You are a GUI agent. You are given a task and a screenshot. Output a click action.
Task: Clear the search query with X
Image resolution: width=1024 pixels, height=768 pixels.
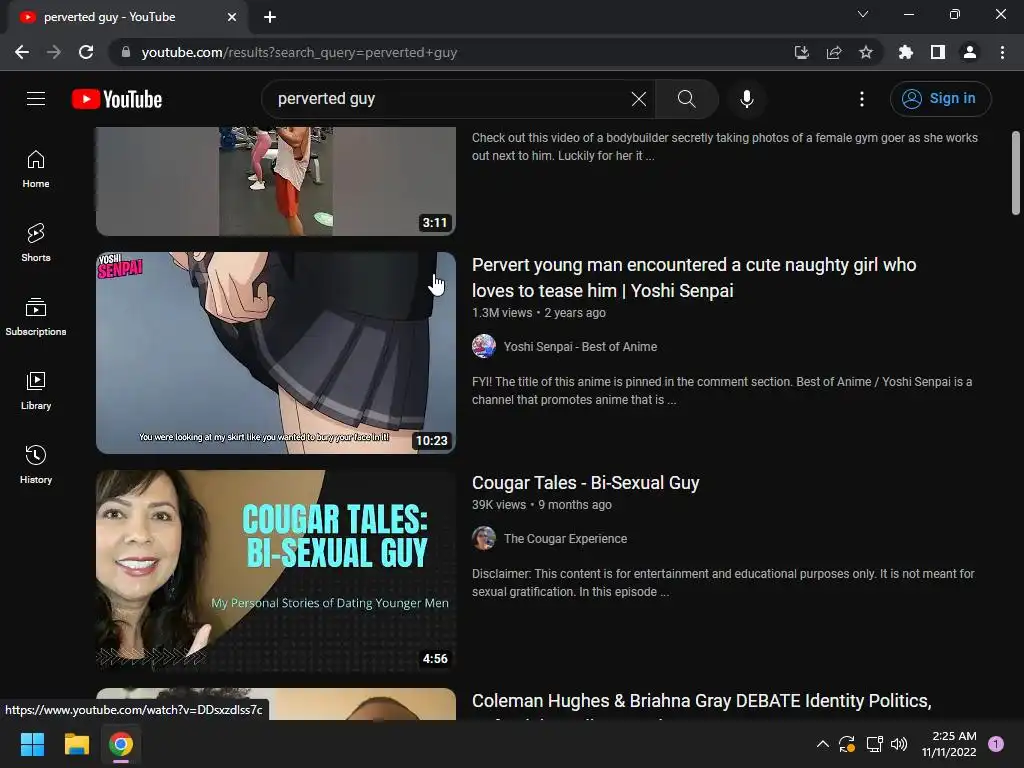click(639, 99)
